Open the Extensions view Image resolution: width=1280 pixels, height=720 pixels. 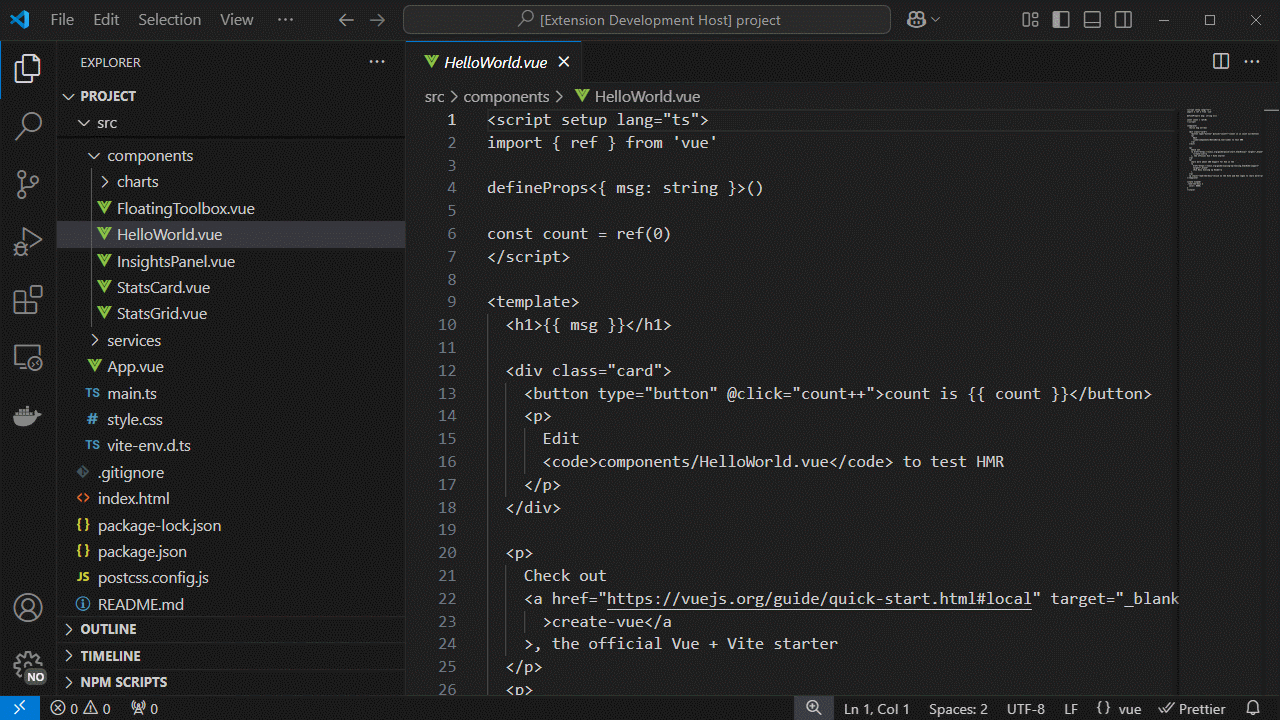point(27,298)
